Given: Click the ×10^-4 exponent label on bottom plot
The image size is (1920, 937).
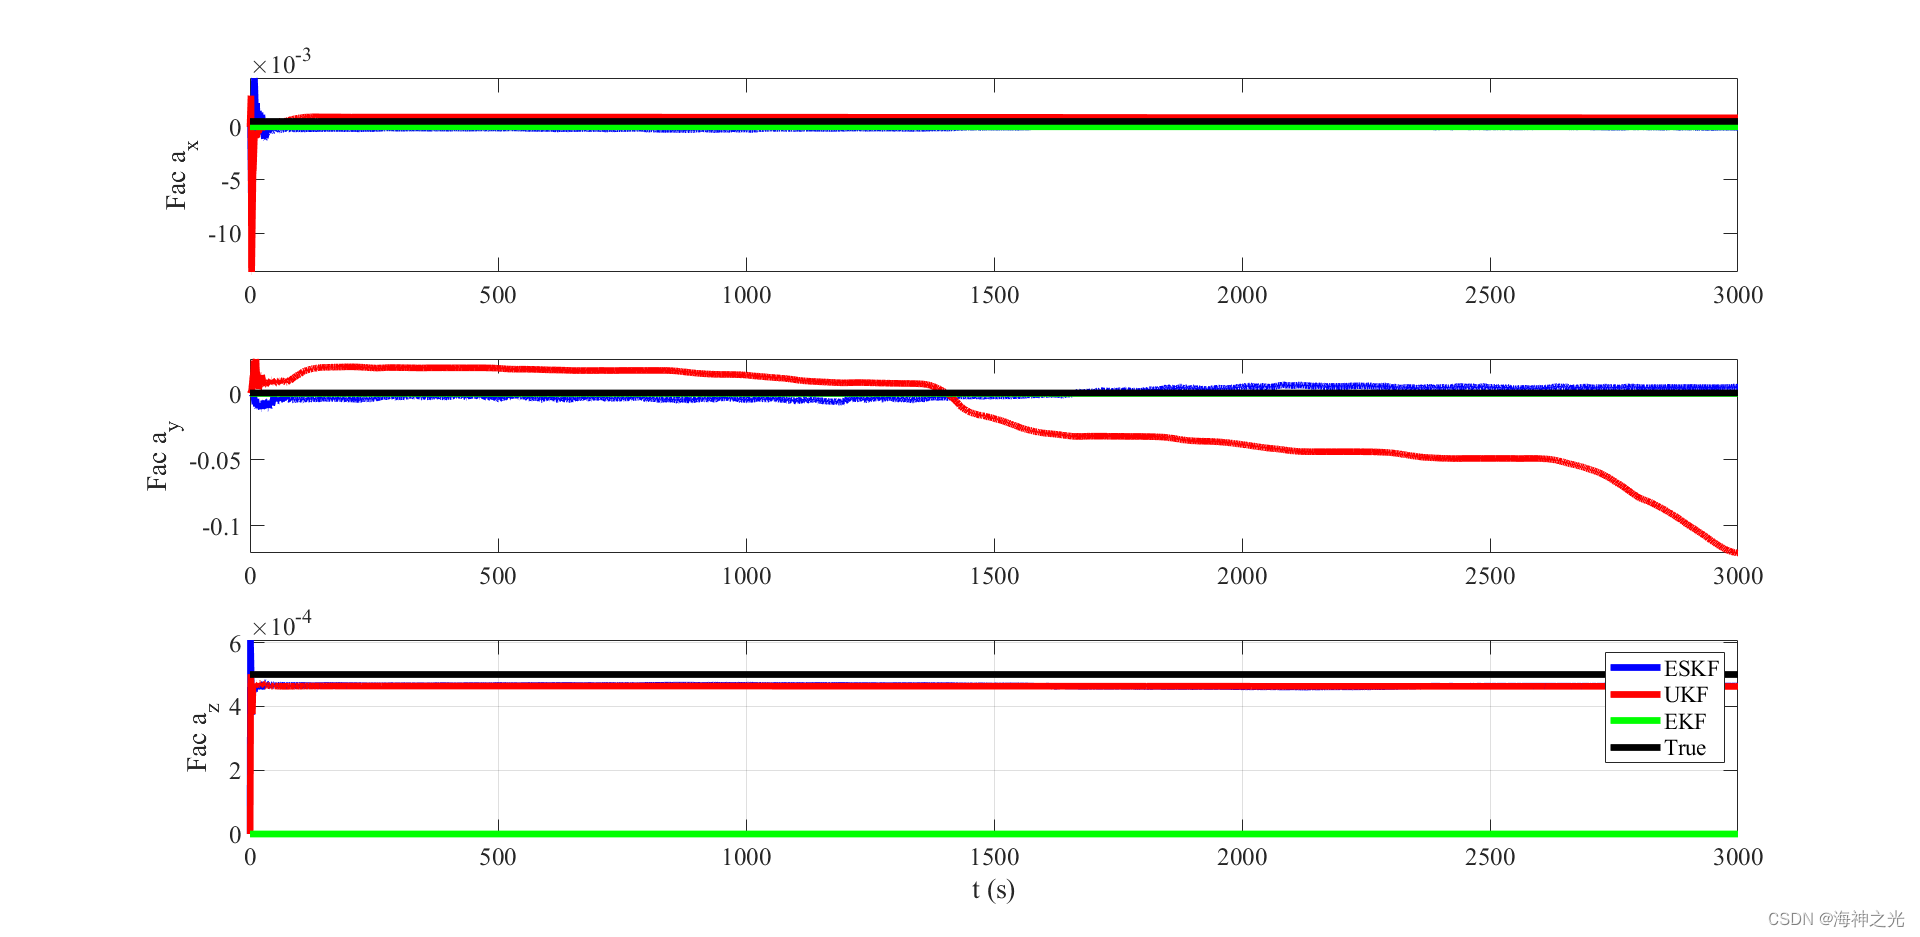Looking at the screenshot, I should 281,624.
